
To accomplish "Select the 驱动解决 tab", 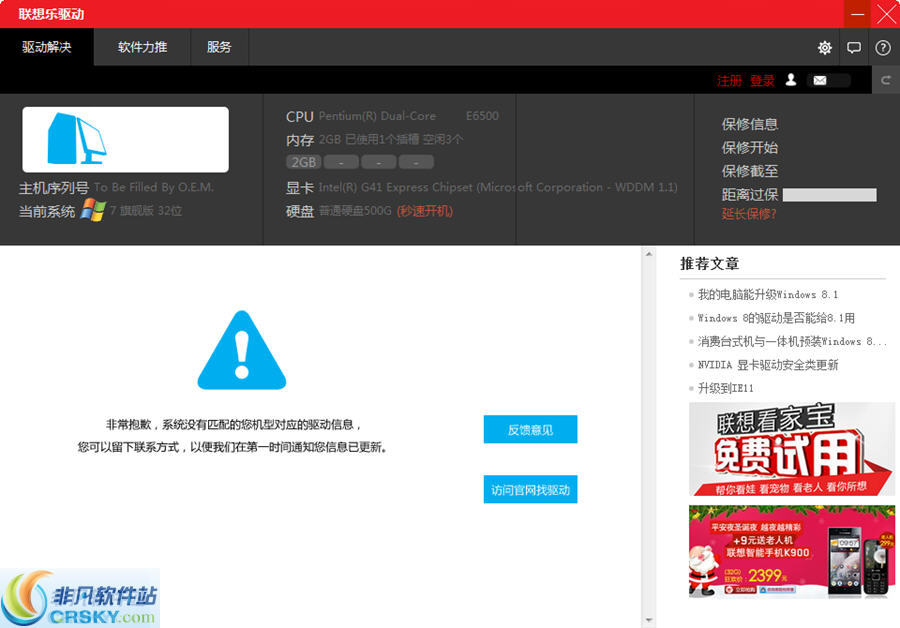I will pyautogui.click(x=47, y=47).
